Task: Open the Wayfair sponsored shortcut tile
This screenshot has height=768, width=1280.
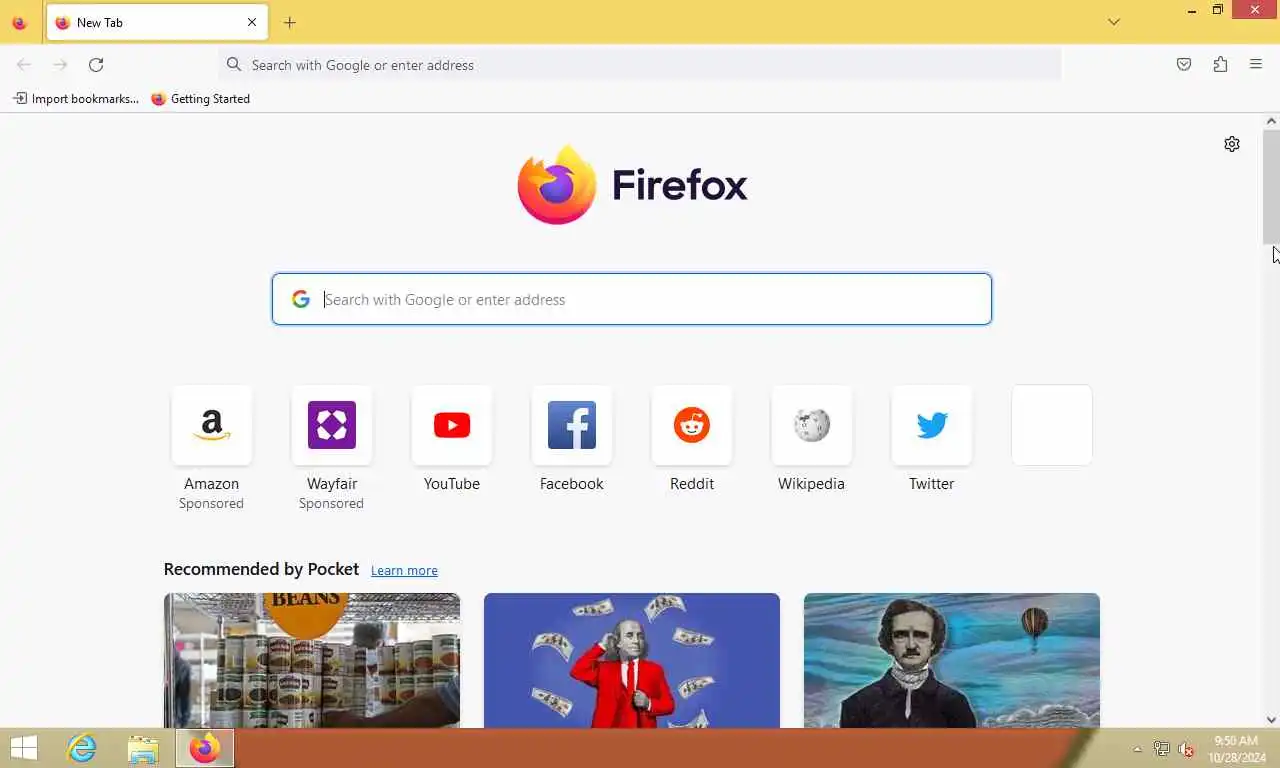Action: [x=331, y=425]
